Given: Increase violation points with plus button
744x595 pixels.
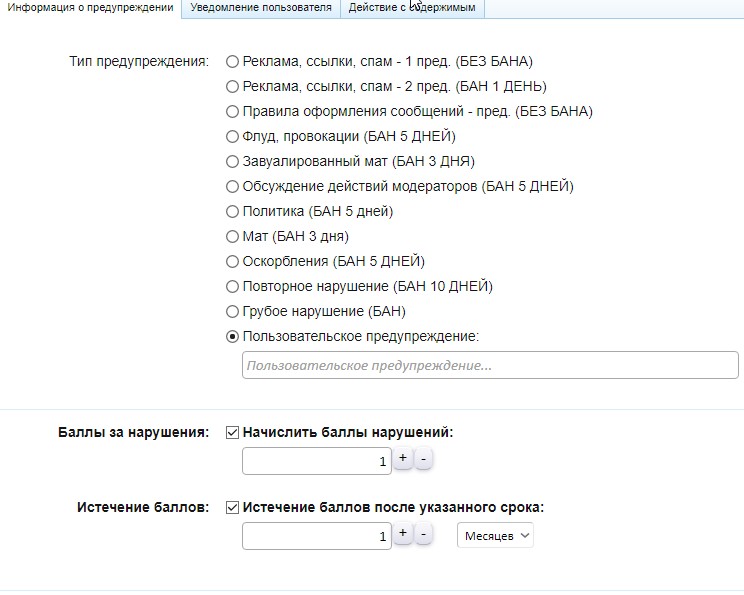Looking at the screenshot, I should pos(402,459).
